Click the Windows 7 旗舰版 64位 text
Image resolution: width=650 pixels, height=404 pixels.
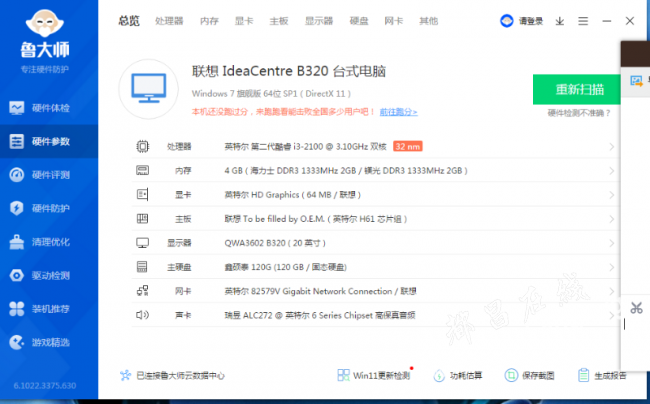coord(271,94)
